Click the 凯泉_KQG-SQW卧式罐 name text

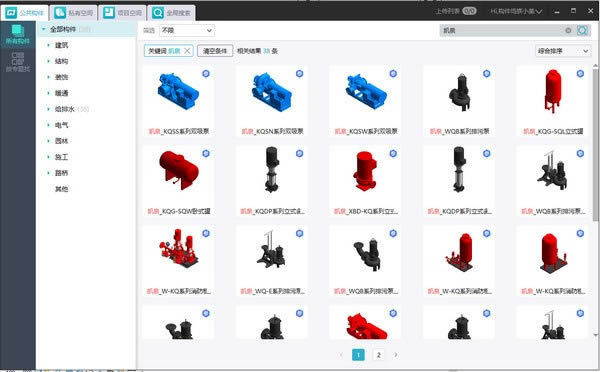point(179,211)
